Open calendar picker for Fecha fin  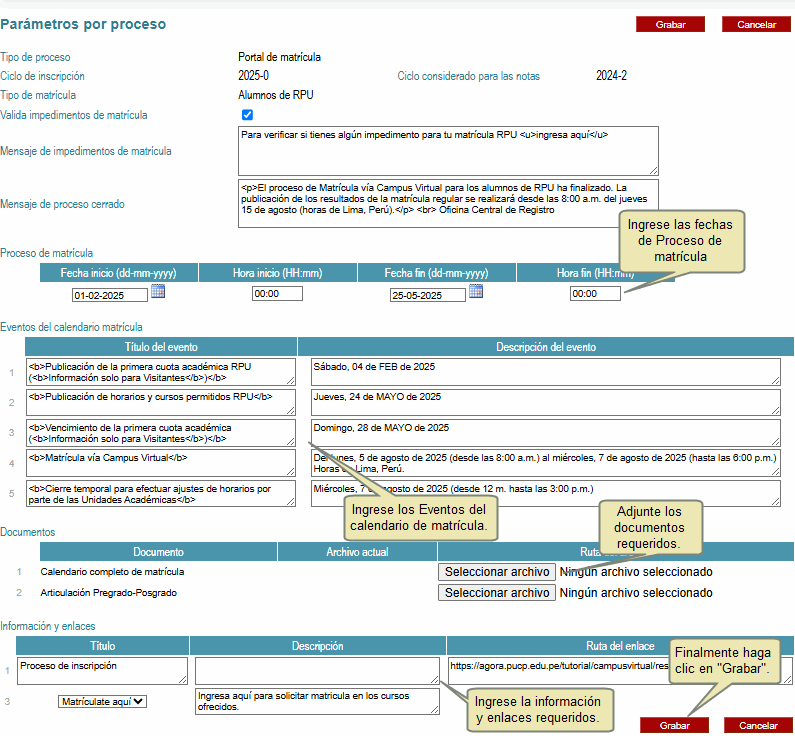476,291
